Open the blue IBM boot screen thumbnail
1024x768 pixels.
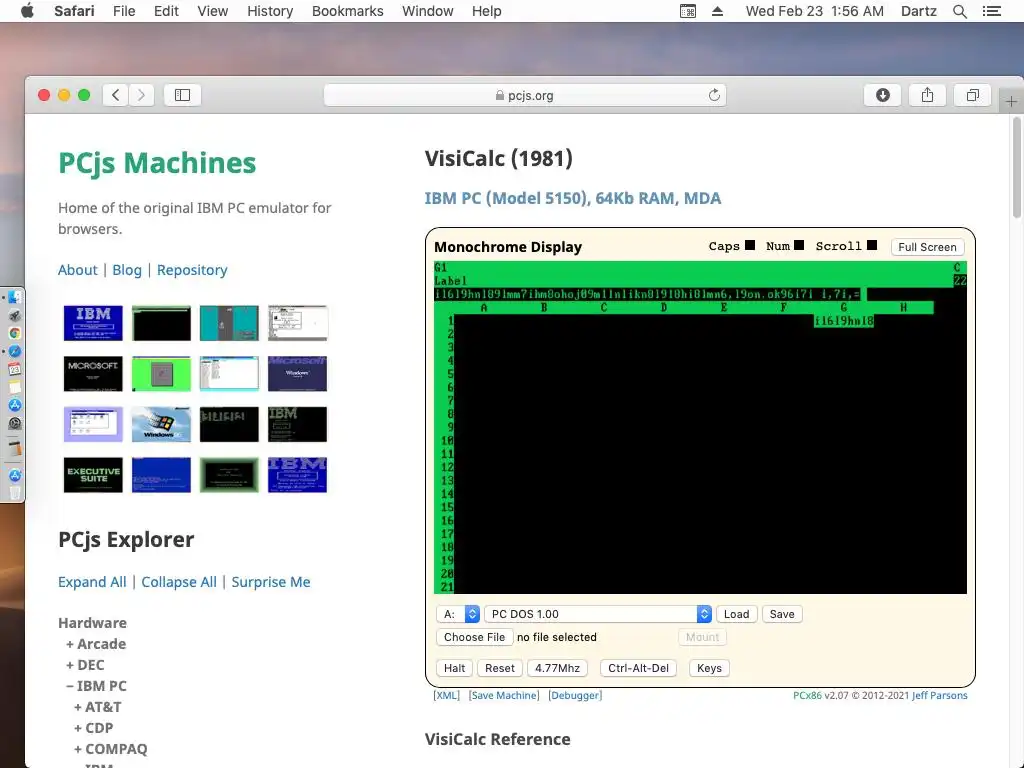pos(93,323)
